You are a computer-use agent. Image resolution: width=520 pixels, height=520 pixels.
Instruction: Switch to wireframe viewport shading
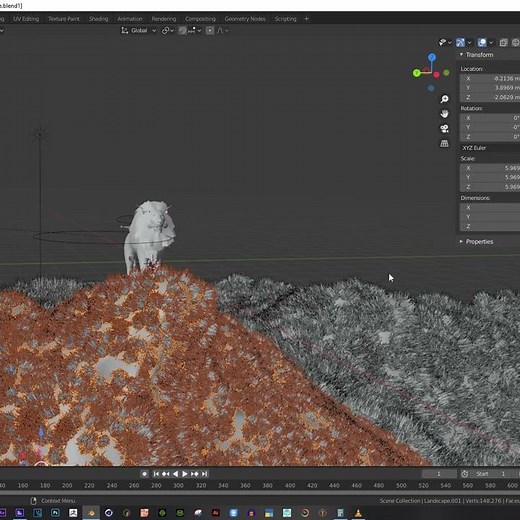[x=516, y=42]
